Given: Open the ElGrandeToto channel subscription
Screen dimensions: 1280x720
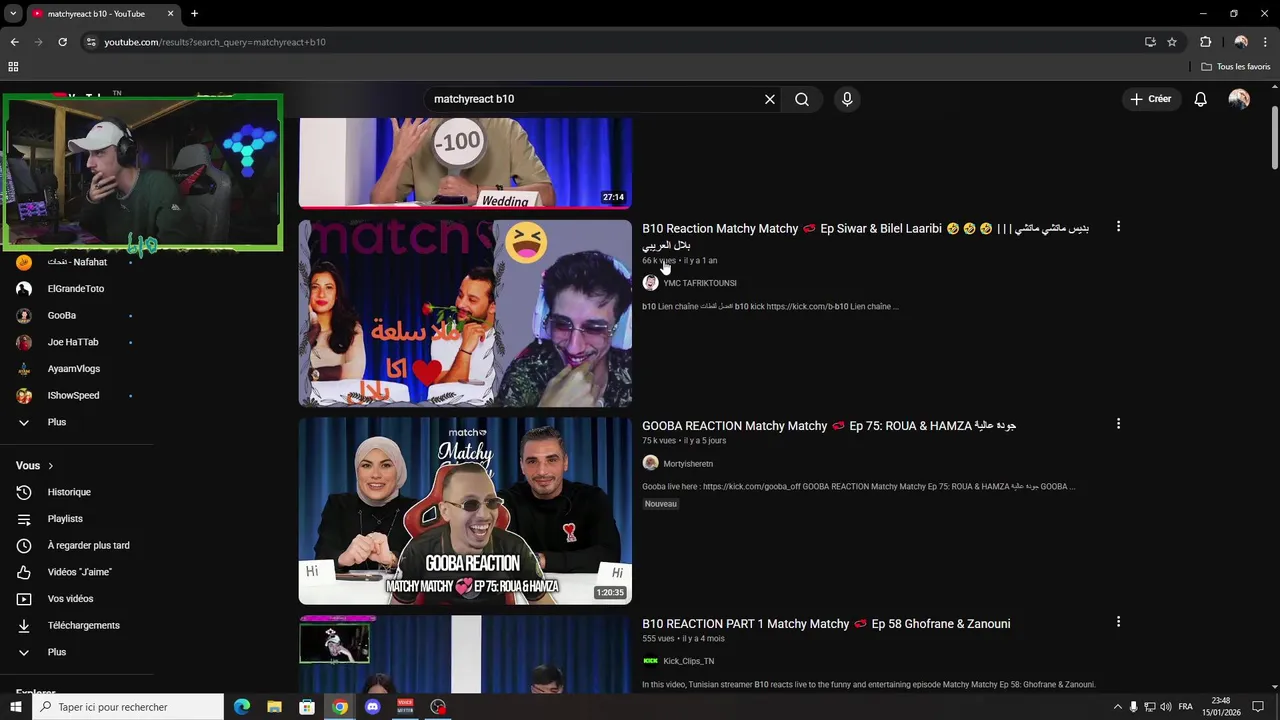Looking at the screenshot, I should [x=77, y=289].
